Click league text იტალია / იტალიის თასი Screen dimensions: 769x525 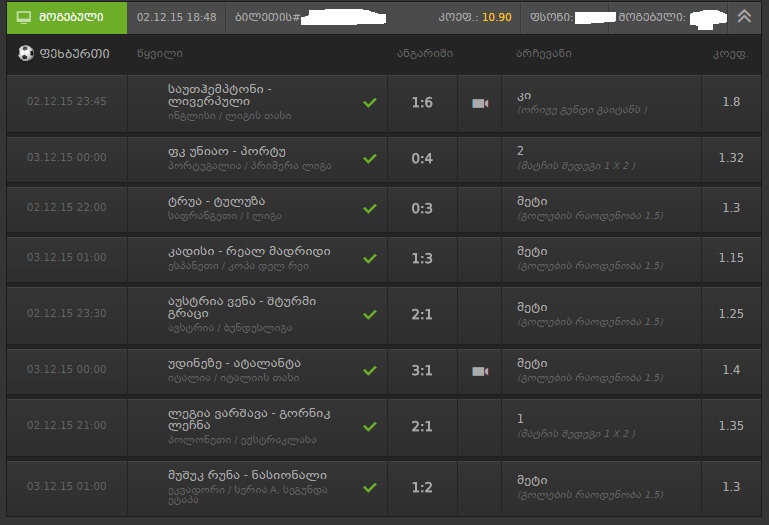point(233,378)
